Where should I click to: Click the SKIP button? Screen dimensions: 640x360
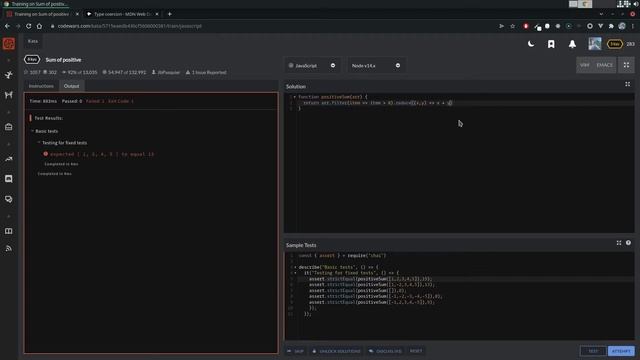(296, 351)
